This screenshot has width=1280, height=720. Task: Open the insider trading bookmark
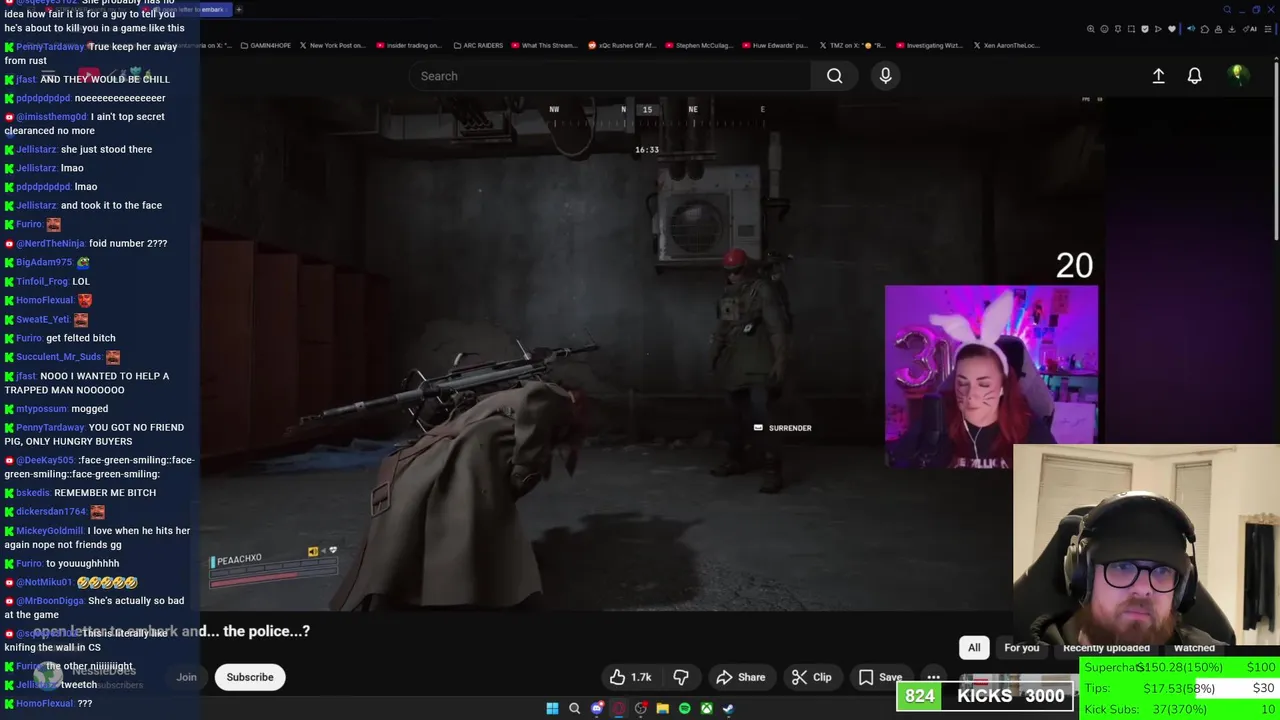tap(408, 45)
